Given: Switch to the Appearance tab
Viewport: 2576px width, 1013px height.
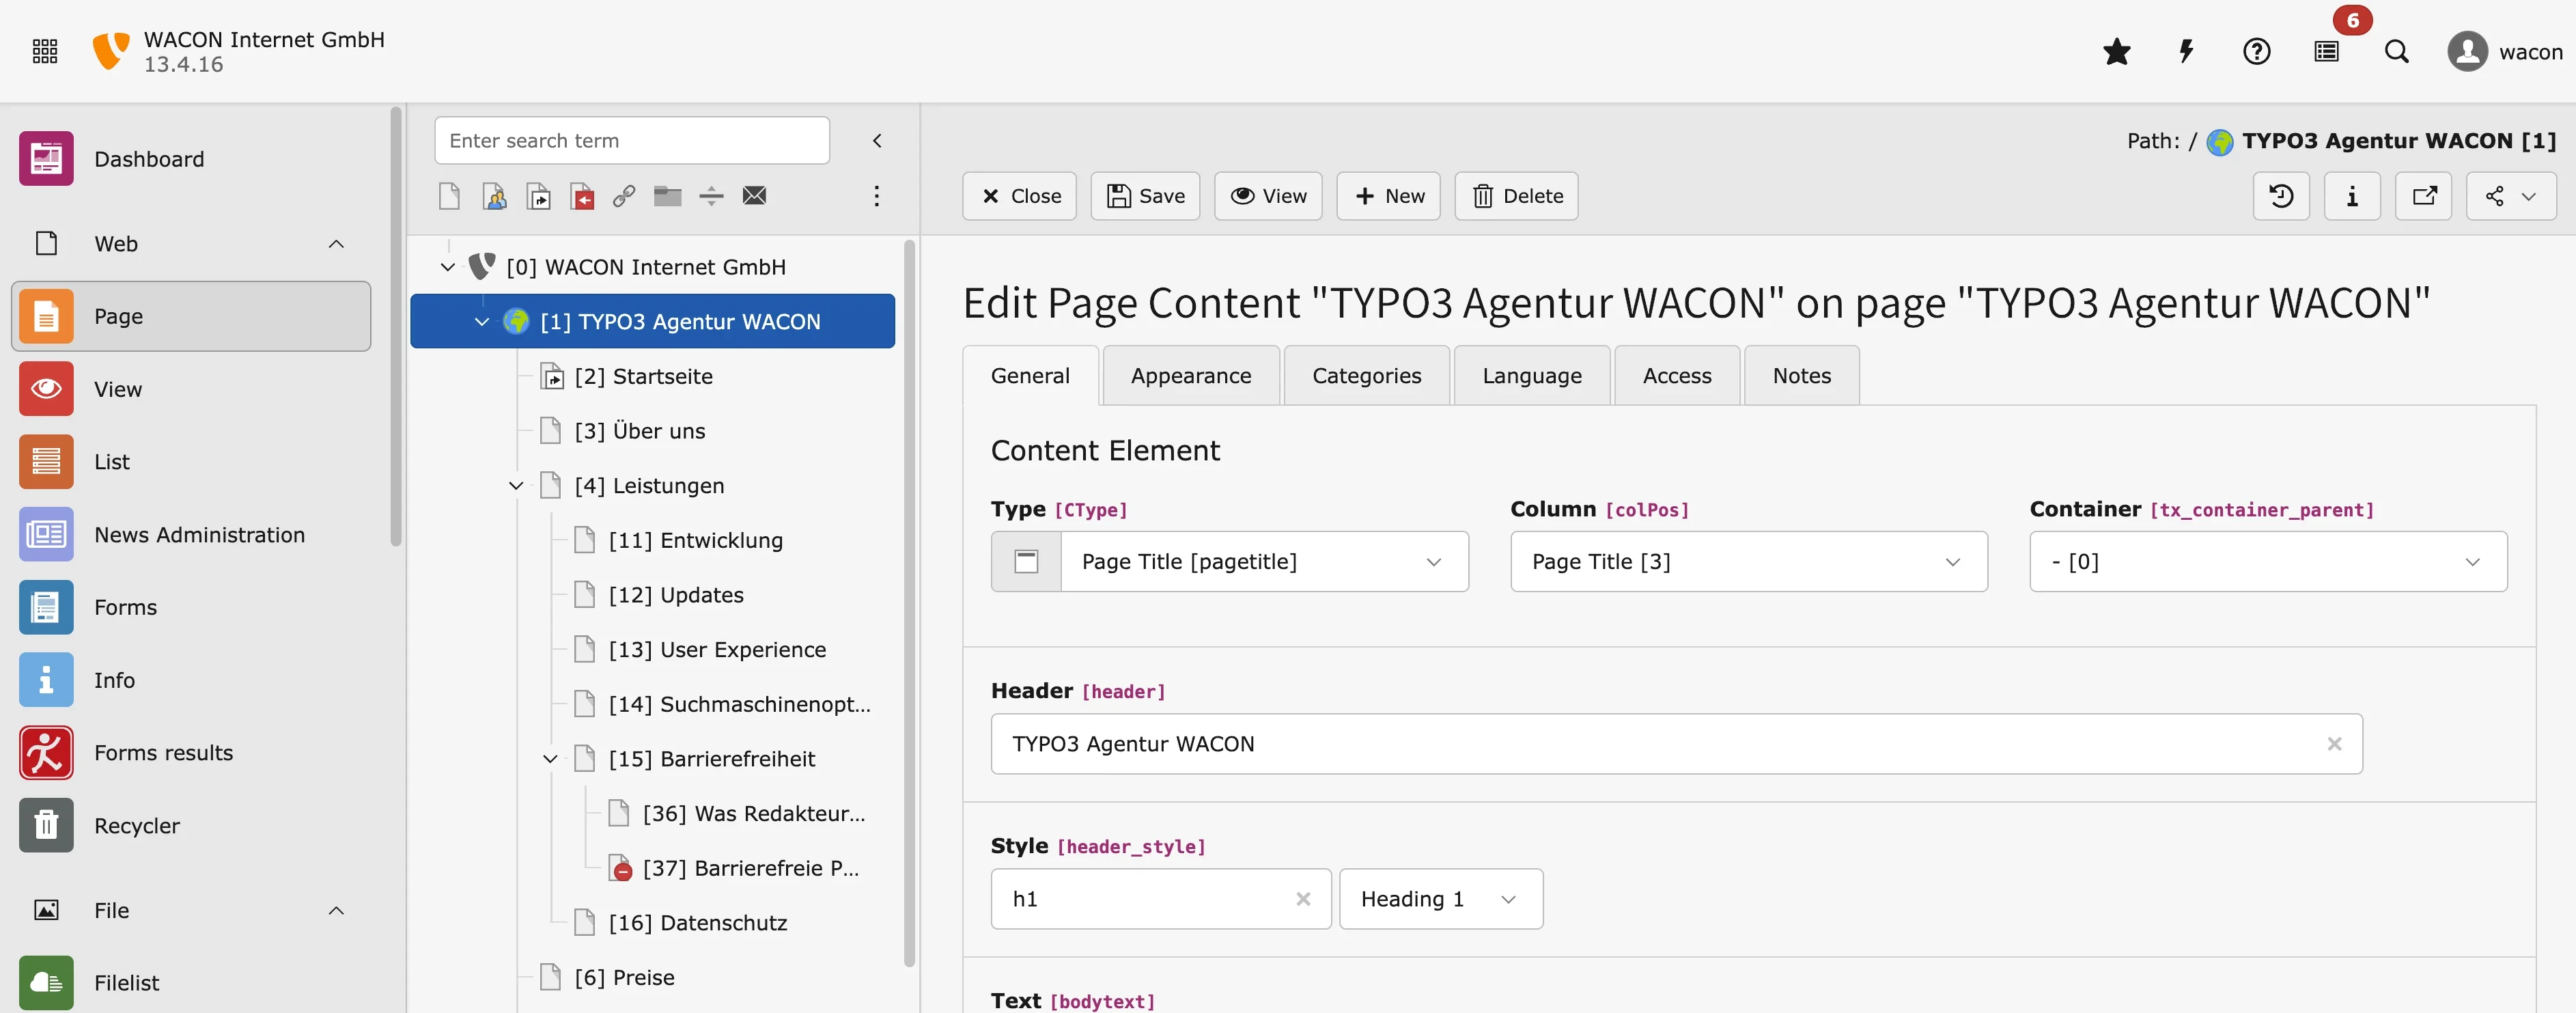Looking at the screenshot, I should point(1191,375).
